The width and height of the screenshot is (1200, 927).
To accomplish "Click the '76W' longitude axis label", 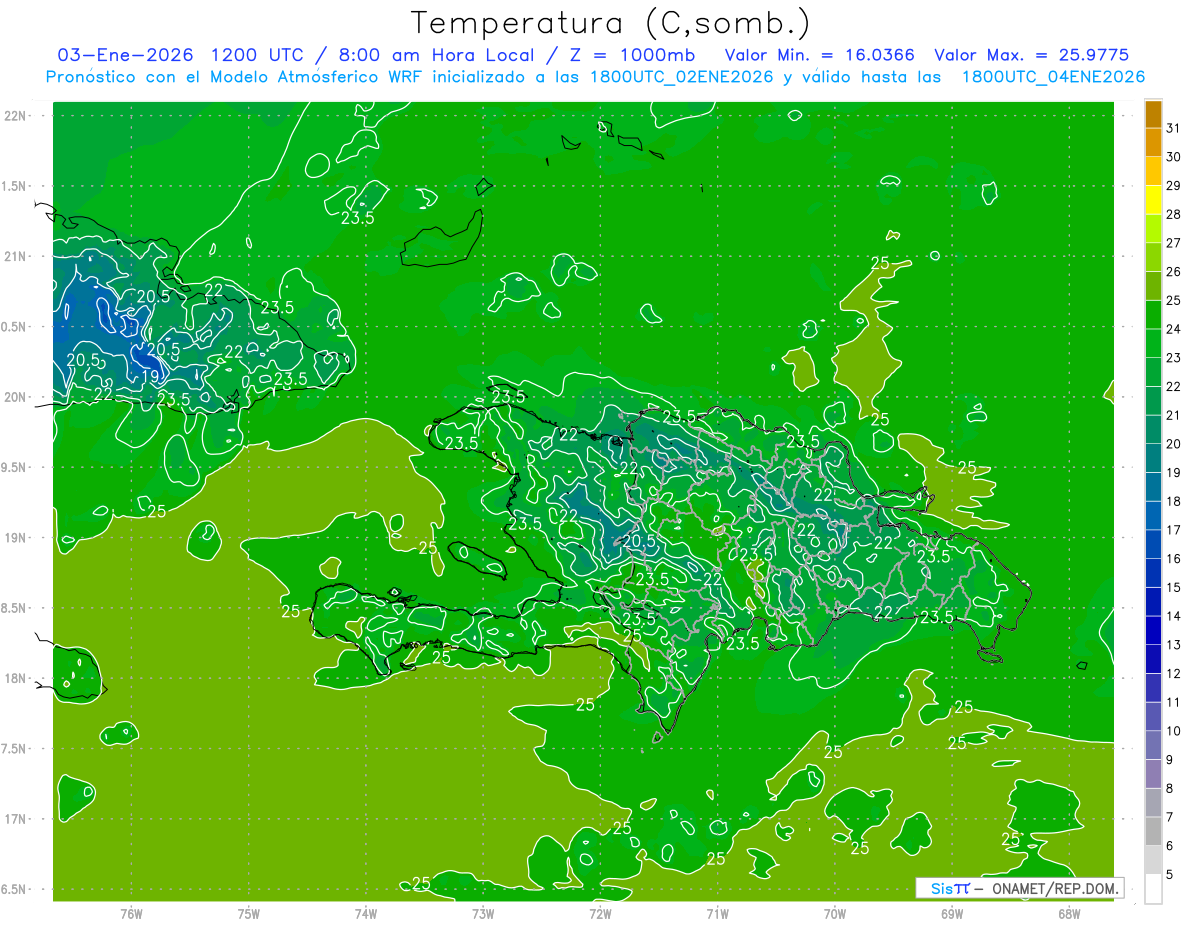I will pyautogui.click(x=131, y=913).
